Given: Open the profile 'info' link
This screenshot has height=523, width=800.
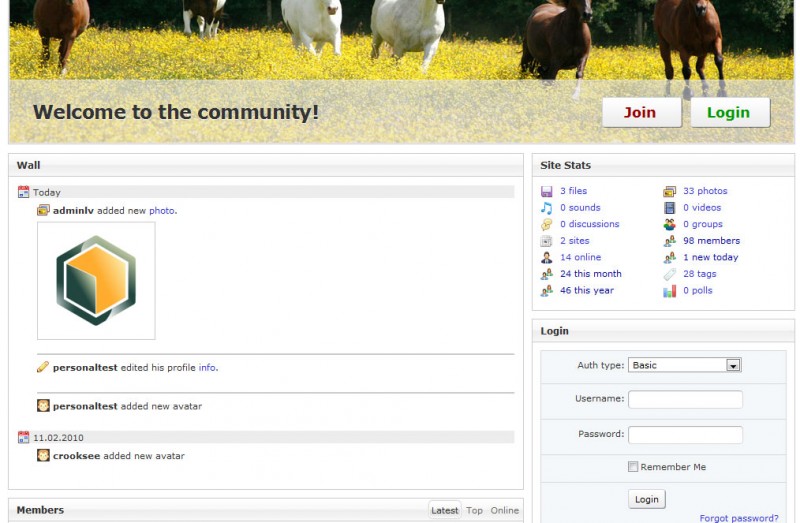Looking at the screenshot, I should pos(207,367).
